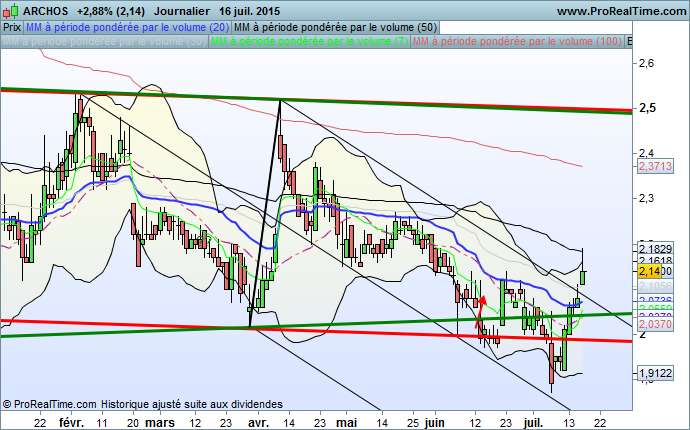Click the 13 date label on time axis
The width and height of the screenshot is (690, 430).
coord(569,423)
